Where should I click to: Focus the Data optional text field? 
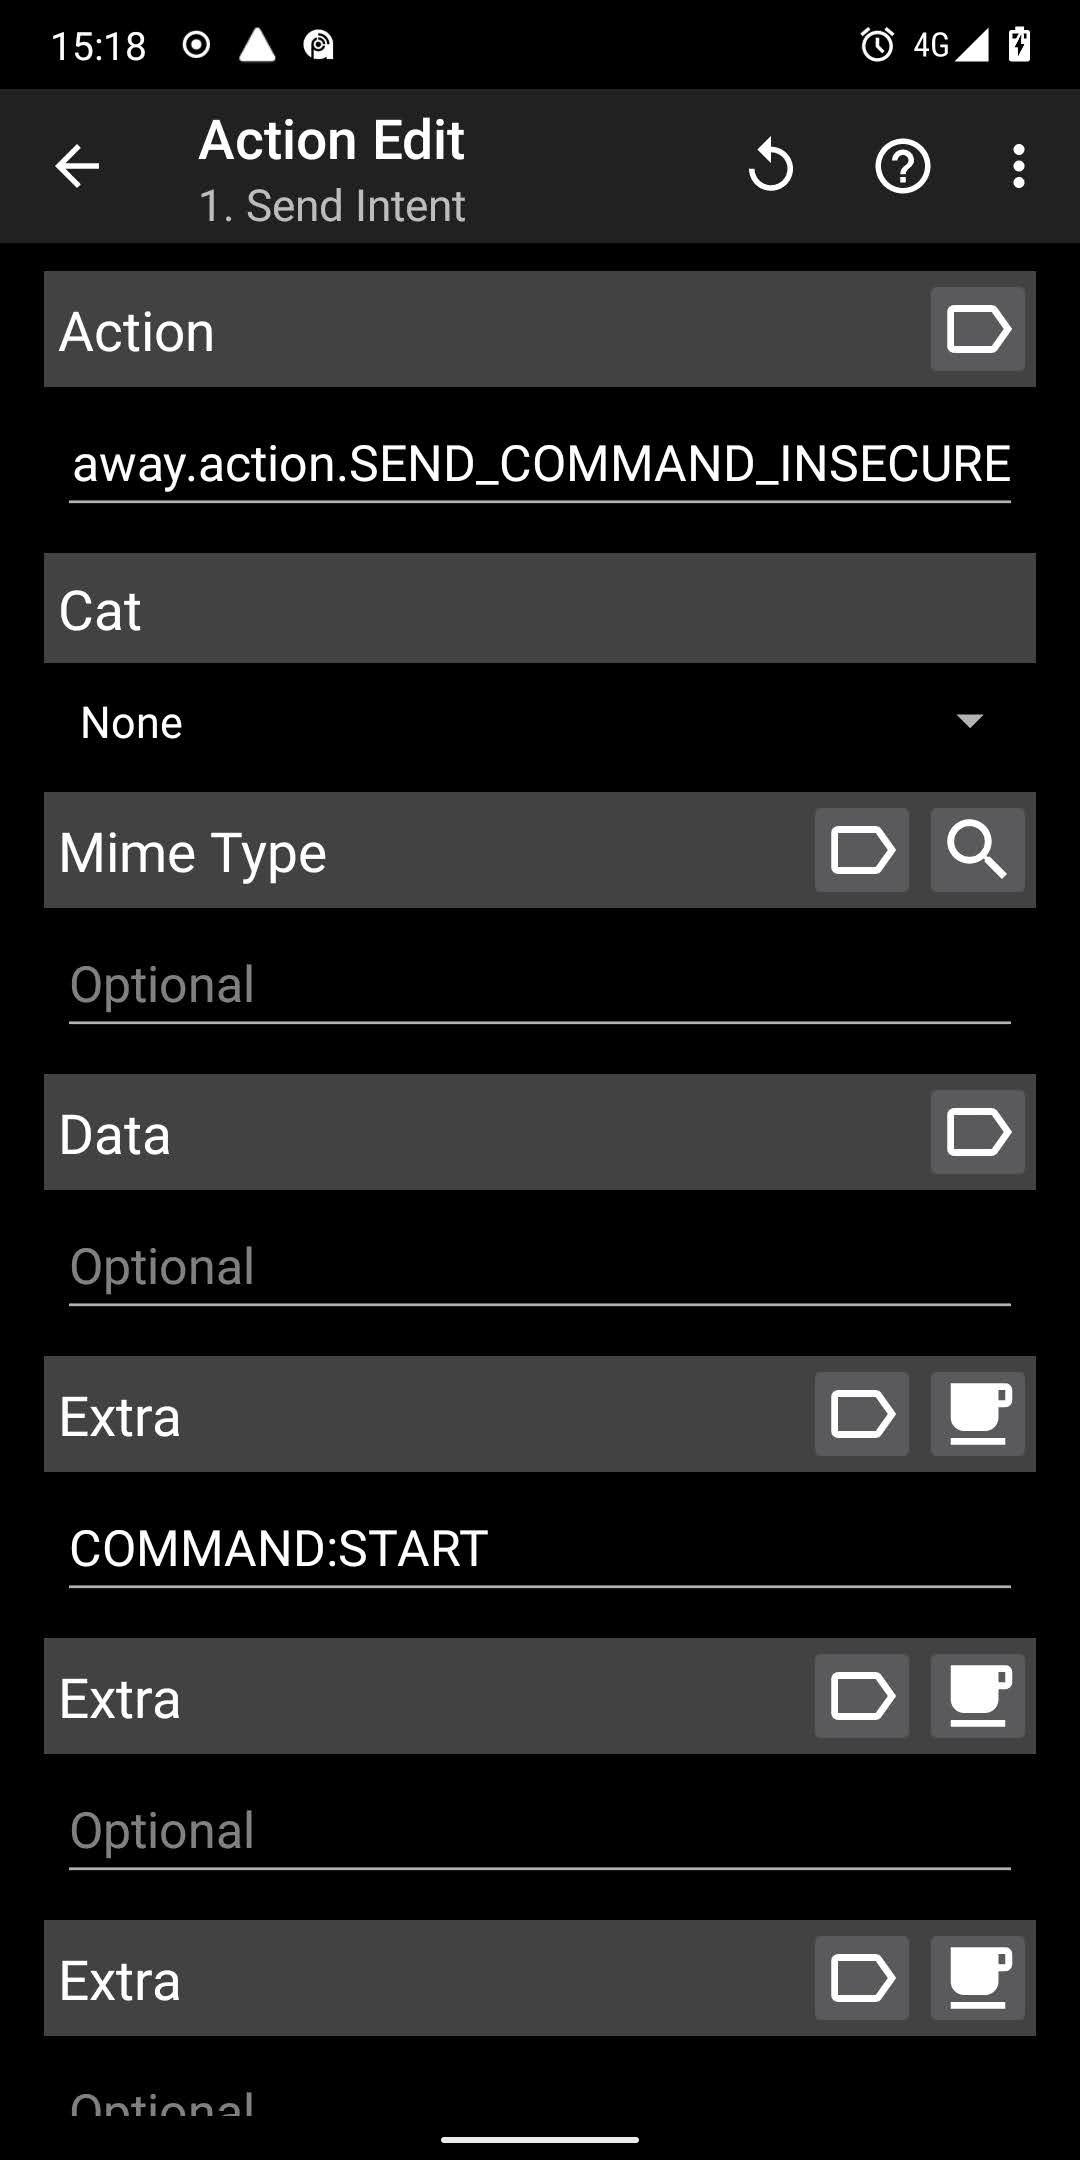coord(540,1268)
